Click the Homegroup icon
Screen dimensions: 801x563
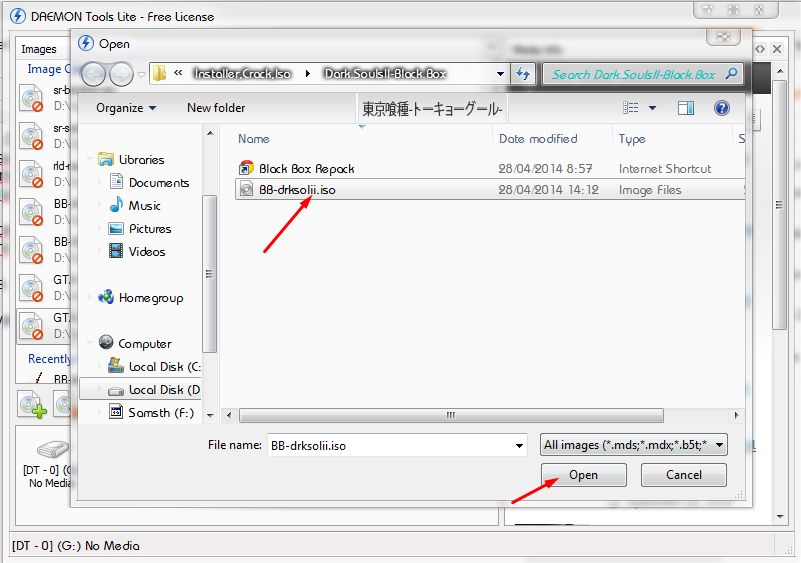[x=106, y=297]
